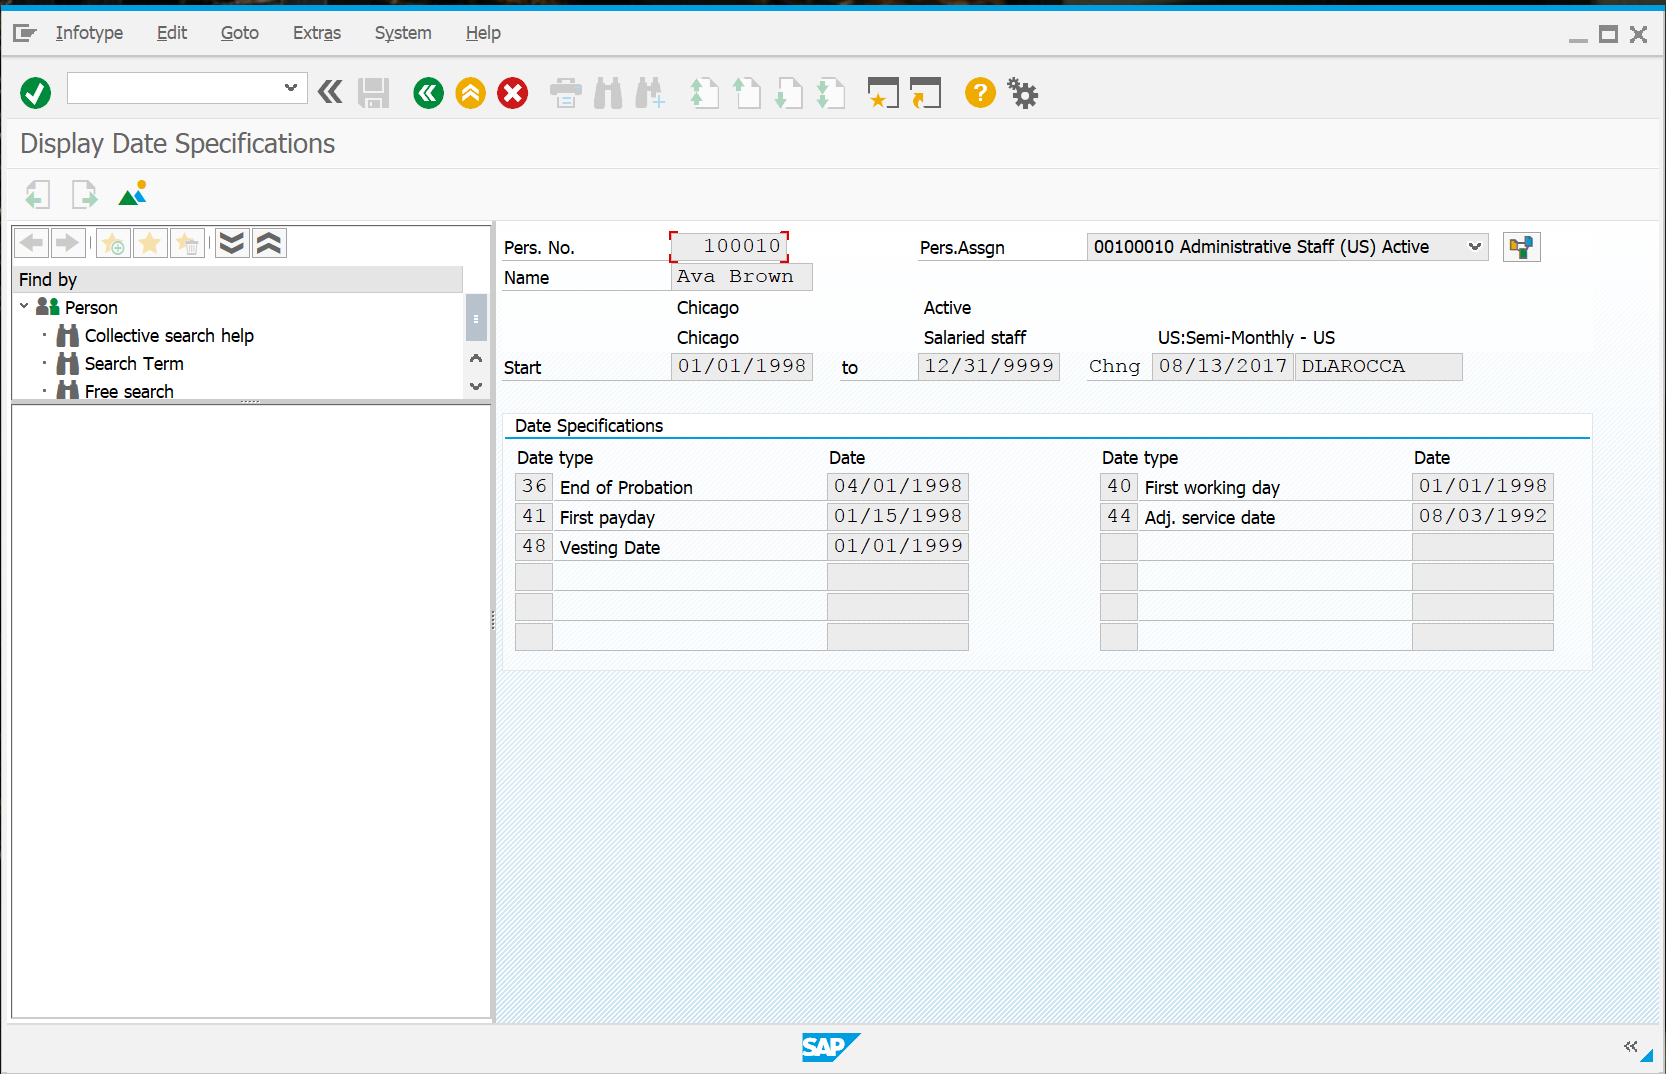
Task: Collapse the Person node in Find by tree
Action: click(x=23, y=307)
